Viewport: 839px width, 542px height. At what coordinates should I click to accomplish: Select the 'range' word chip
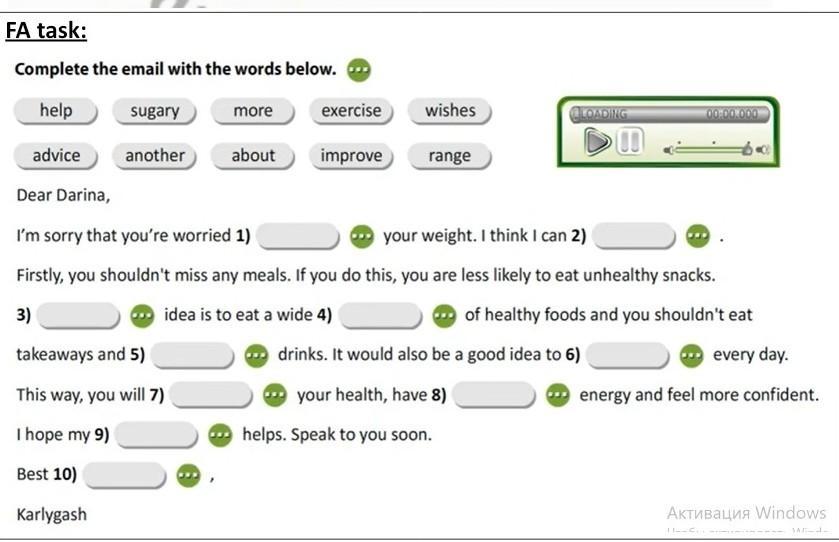click(x=449, y=156)
